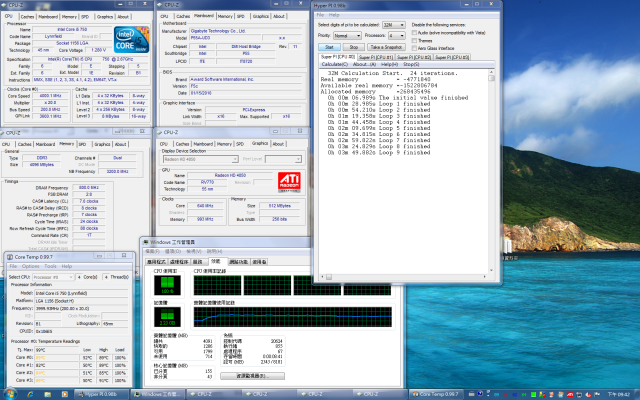The image size is (640, 400).
Task: Open Select CPU dropdown in Core Temp
Action: (x=53, y=277)
